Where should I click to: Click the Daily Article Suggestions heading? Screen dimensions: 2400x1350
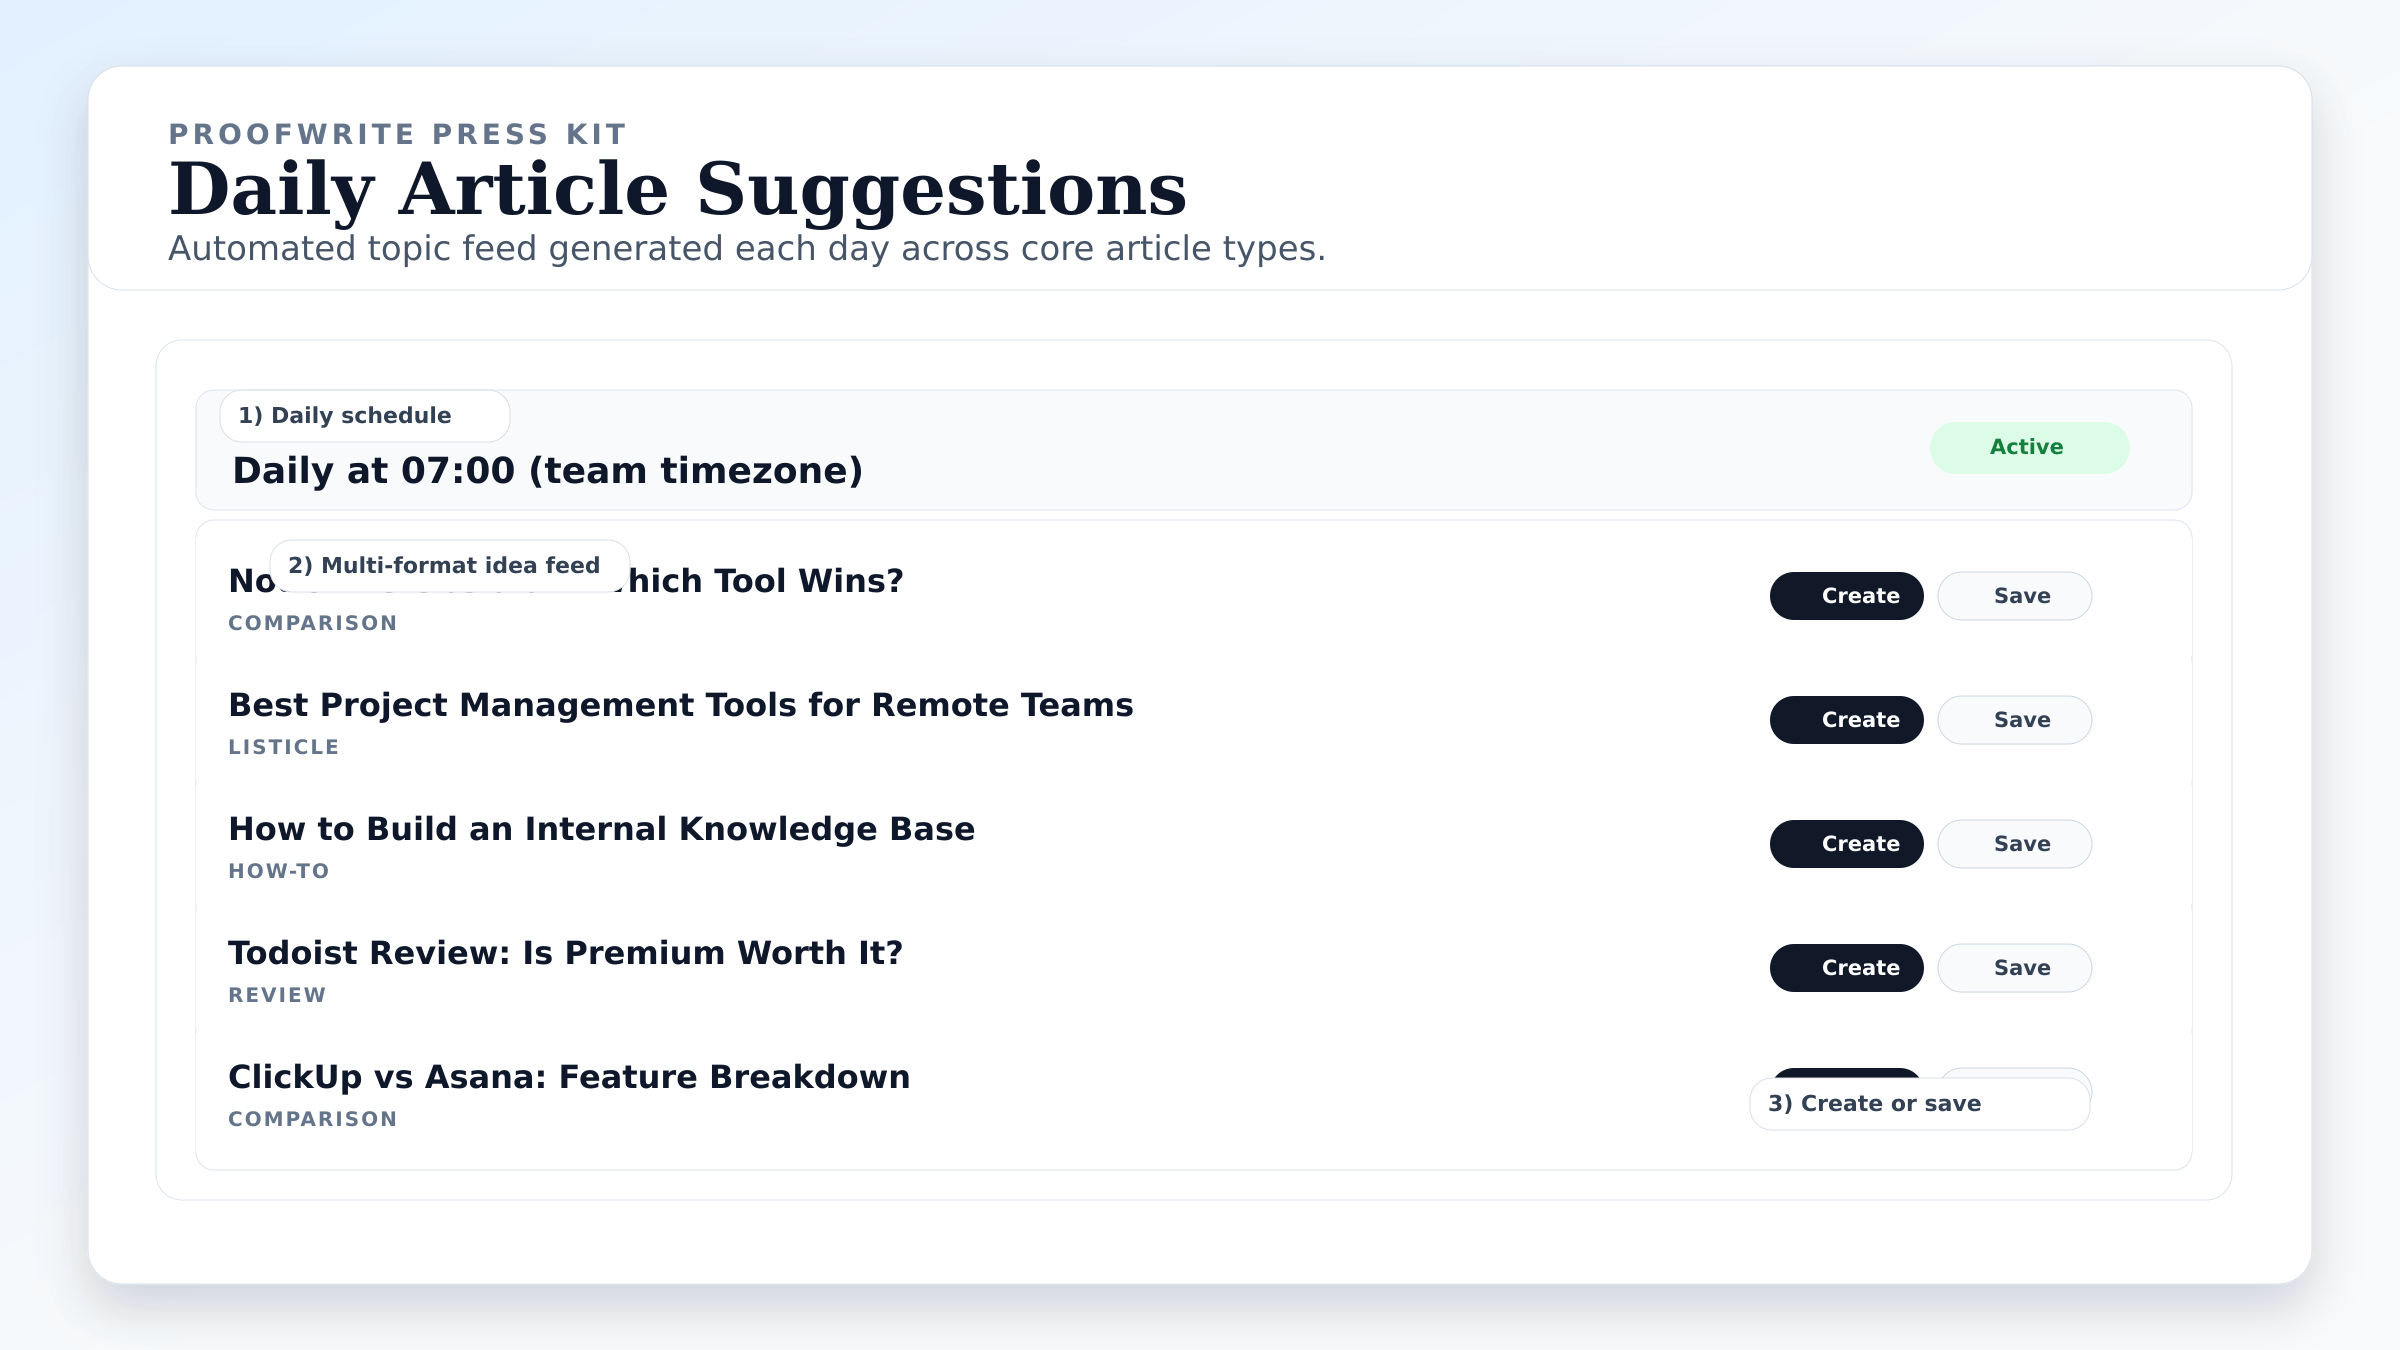(x=680, y=190)
